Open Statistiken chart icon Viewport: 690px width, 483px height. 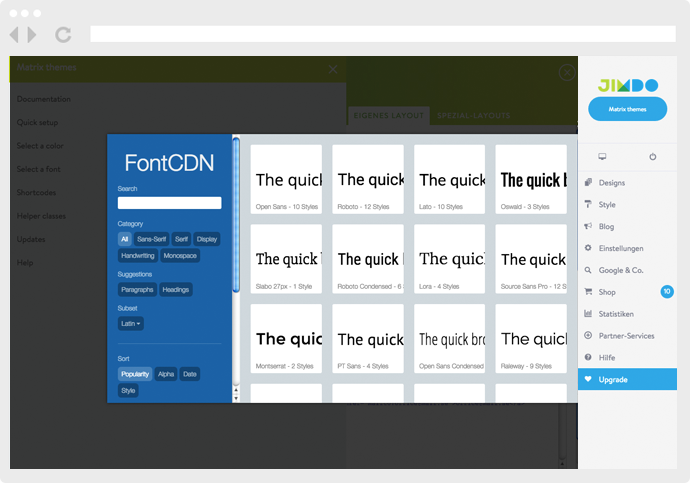pos(588,314)
